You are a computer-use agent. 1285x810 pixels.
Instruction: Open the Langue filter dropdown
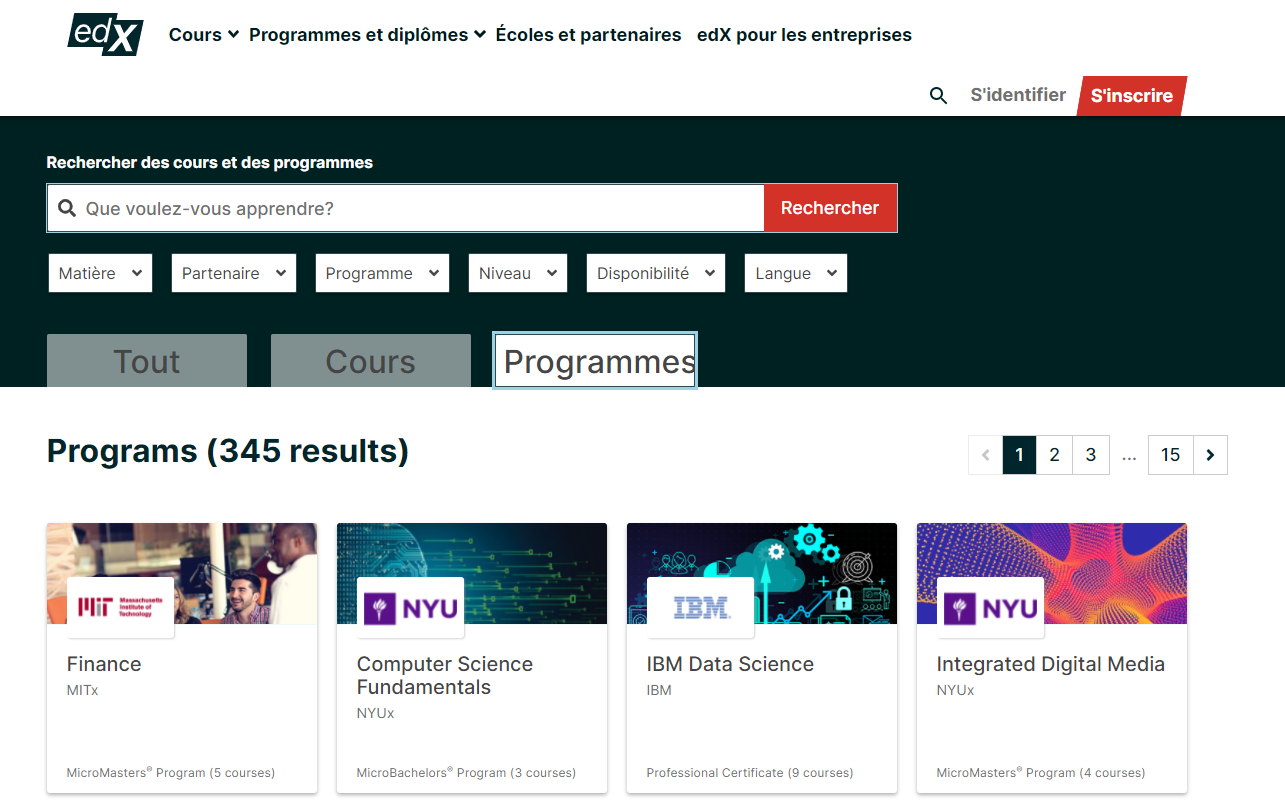(796, 273)
